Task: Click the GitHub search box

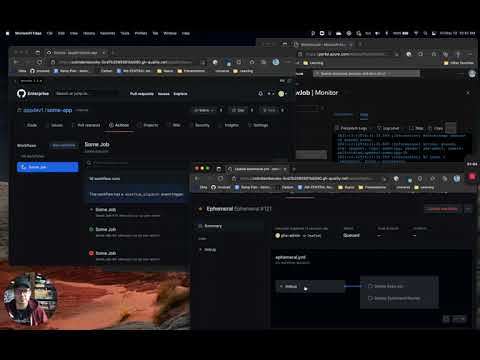Action: 86,93
